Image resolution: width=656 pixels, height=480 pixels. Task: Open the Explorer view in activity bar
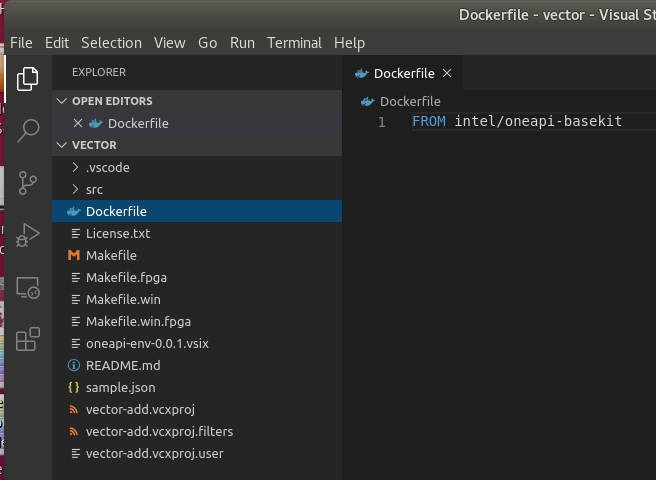pyautogui.click(x=28, y=77)
